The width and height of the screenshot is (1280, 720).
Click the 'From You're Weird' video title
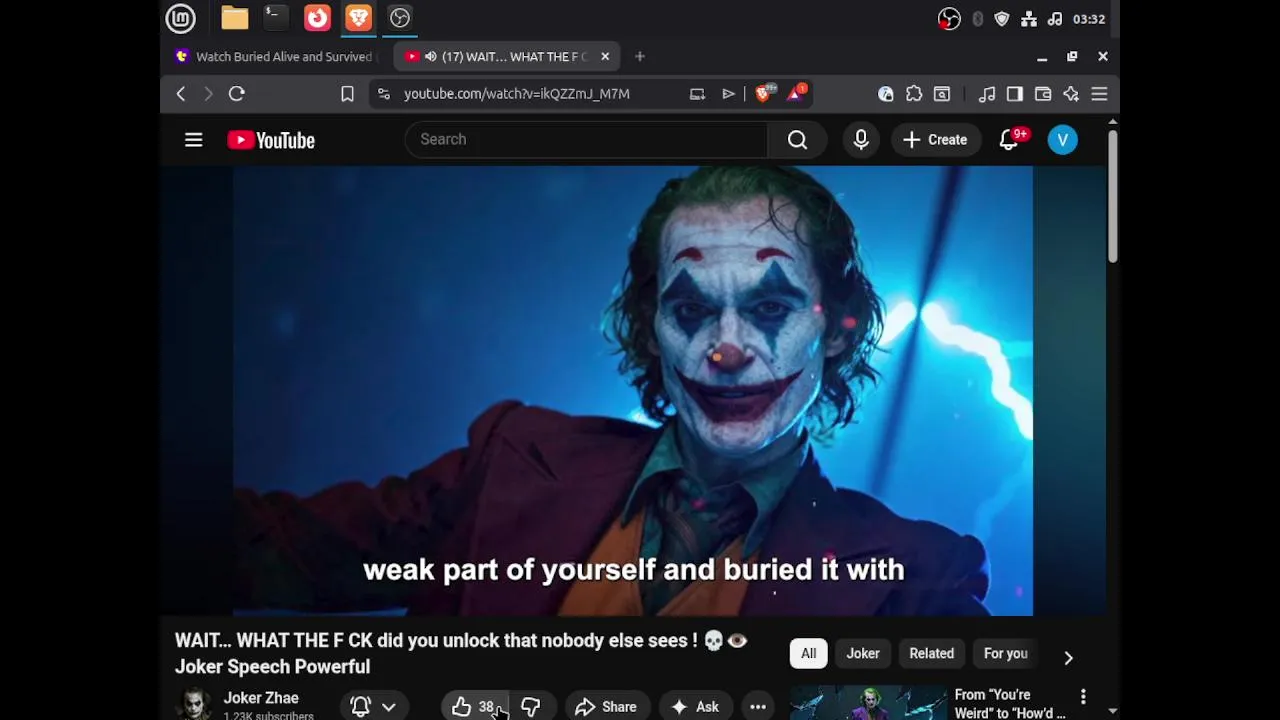click(x=1010, y=703)
